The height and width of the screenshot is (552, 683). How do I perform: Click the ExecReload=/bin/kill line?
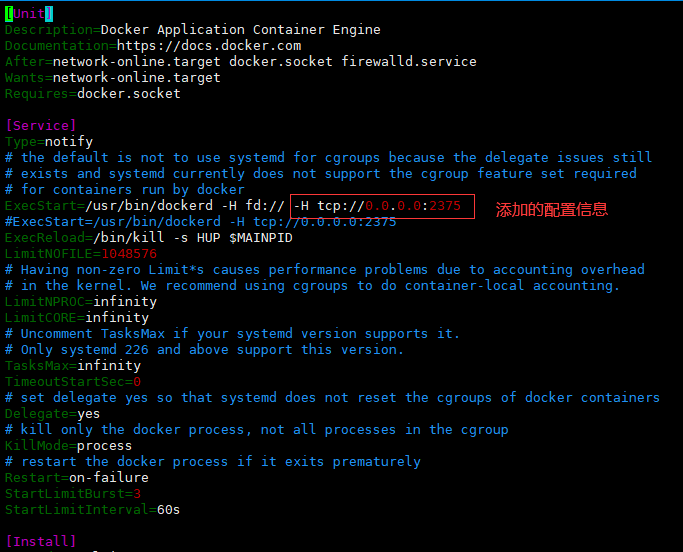click(x=148, y=238)
